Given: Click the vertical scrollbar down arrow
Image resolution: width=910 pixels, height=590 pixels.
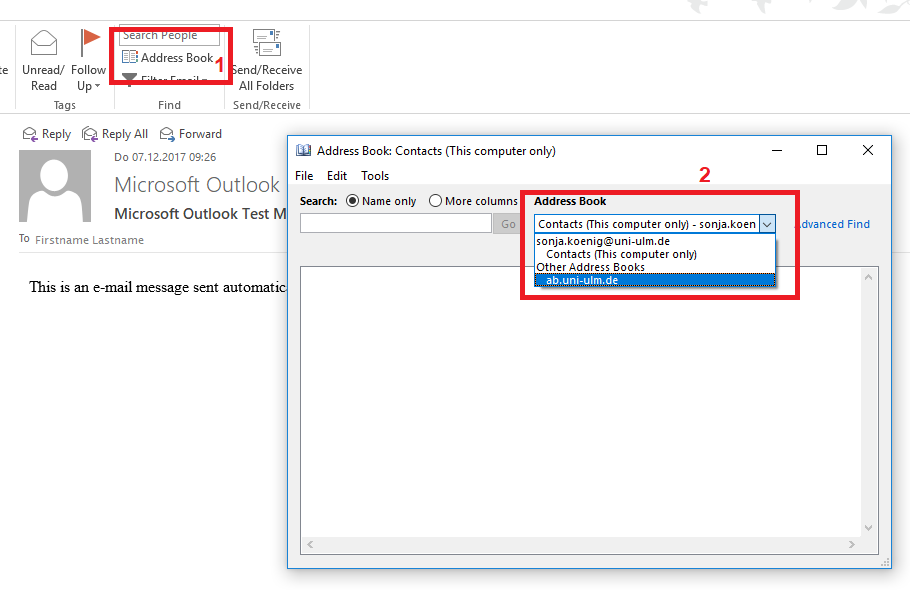Looking at the screenshot, I should (868, 527).
